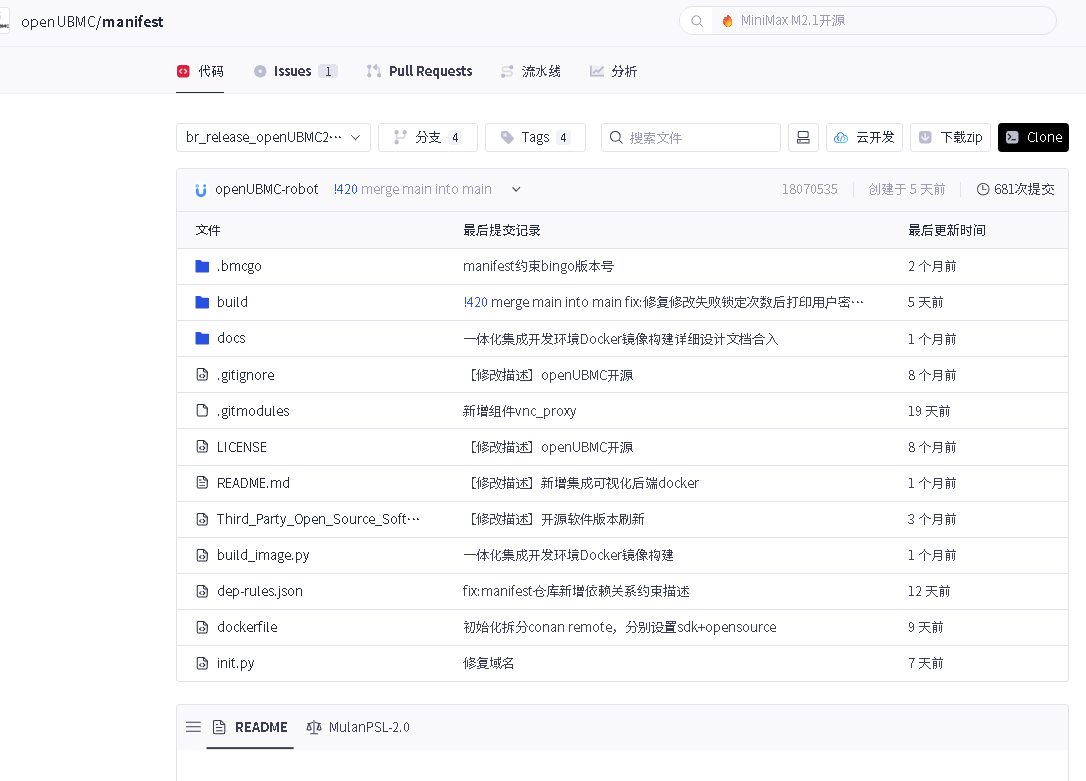Open the br_release_openUBMC2 branch dropdown

tap(273, 137)
